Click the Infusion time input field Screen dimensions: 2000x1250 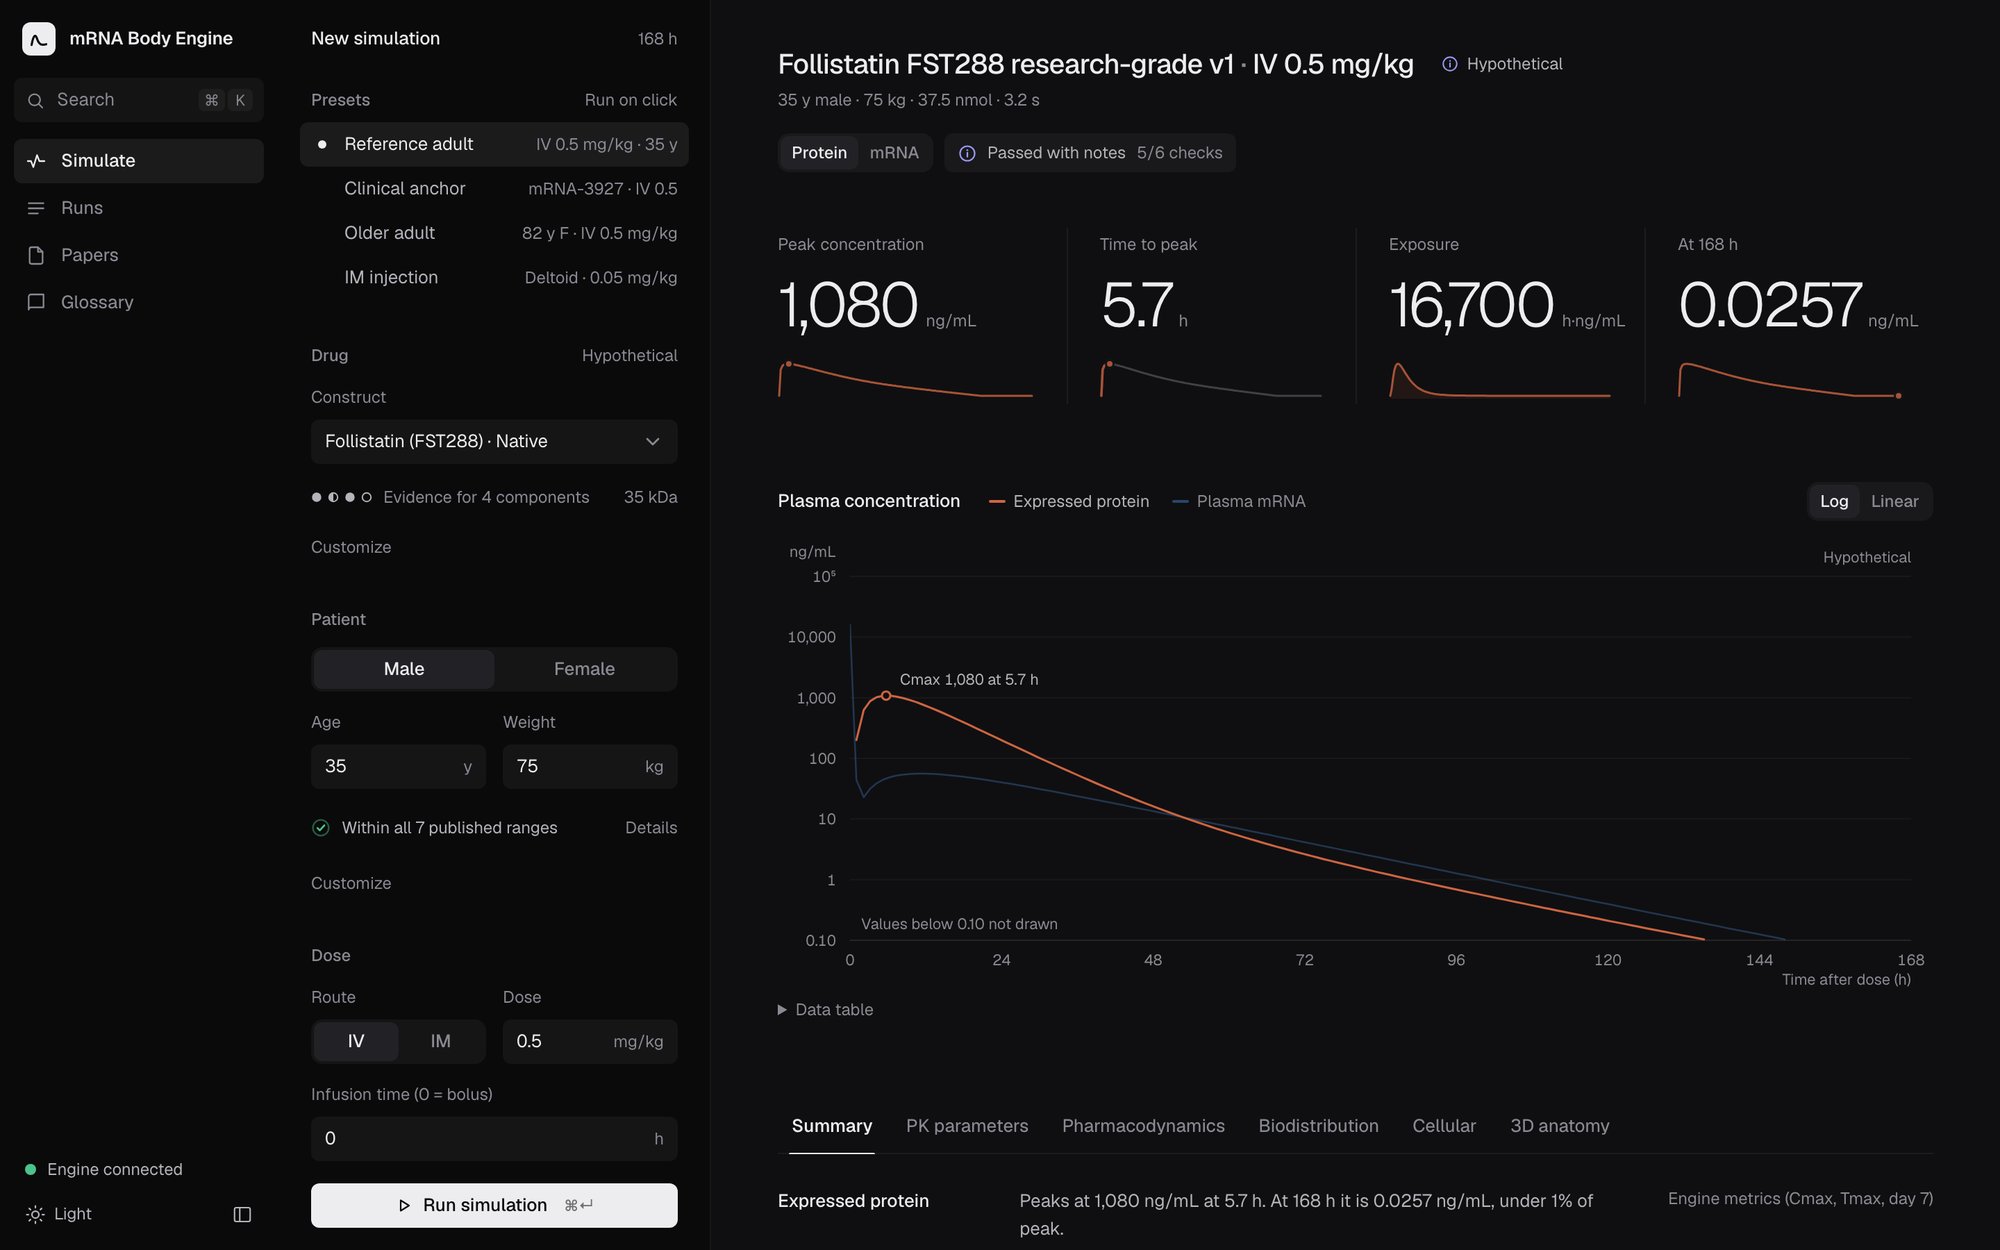(494, 1139)
